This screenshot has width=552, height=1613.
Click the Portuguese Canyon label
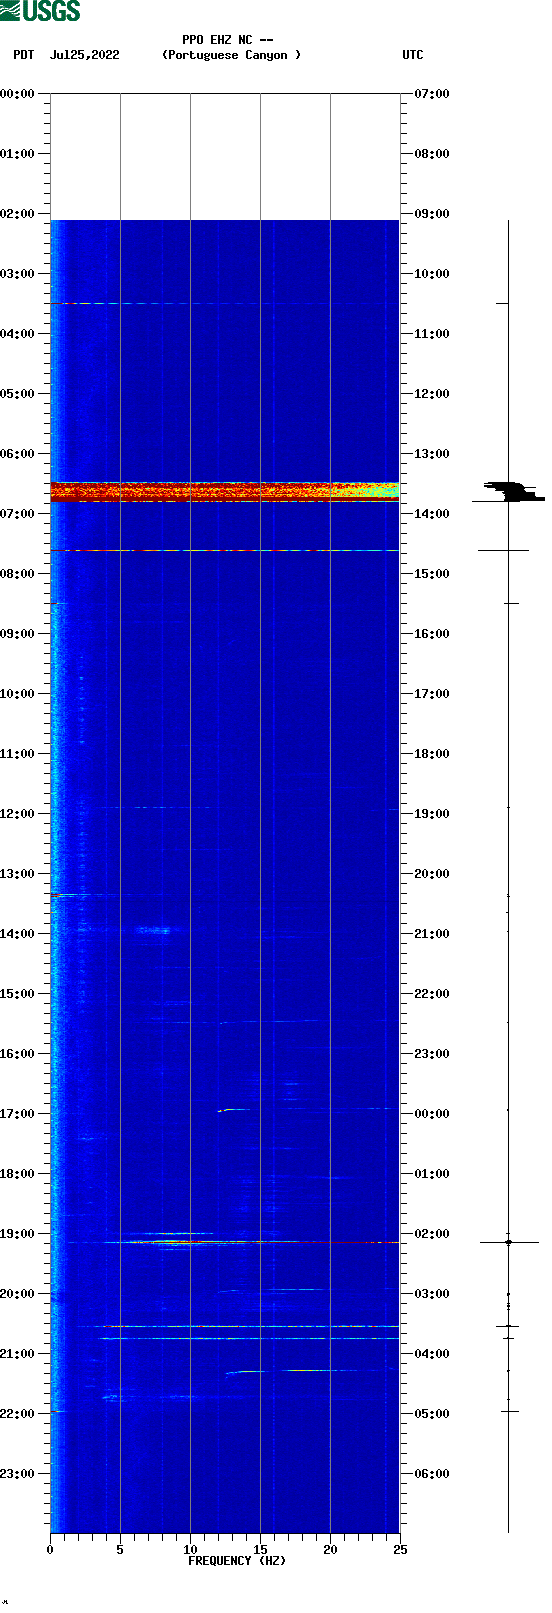coord(231,55)
